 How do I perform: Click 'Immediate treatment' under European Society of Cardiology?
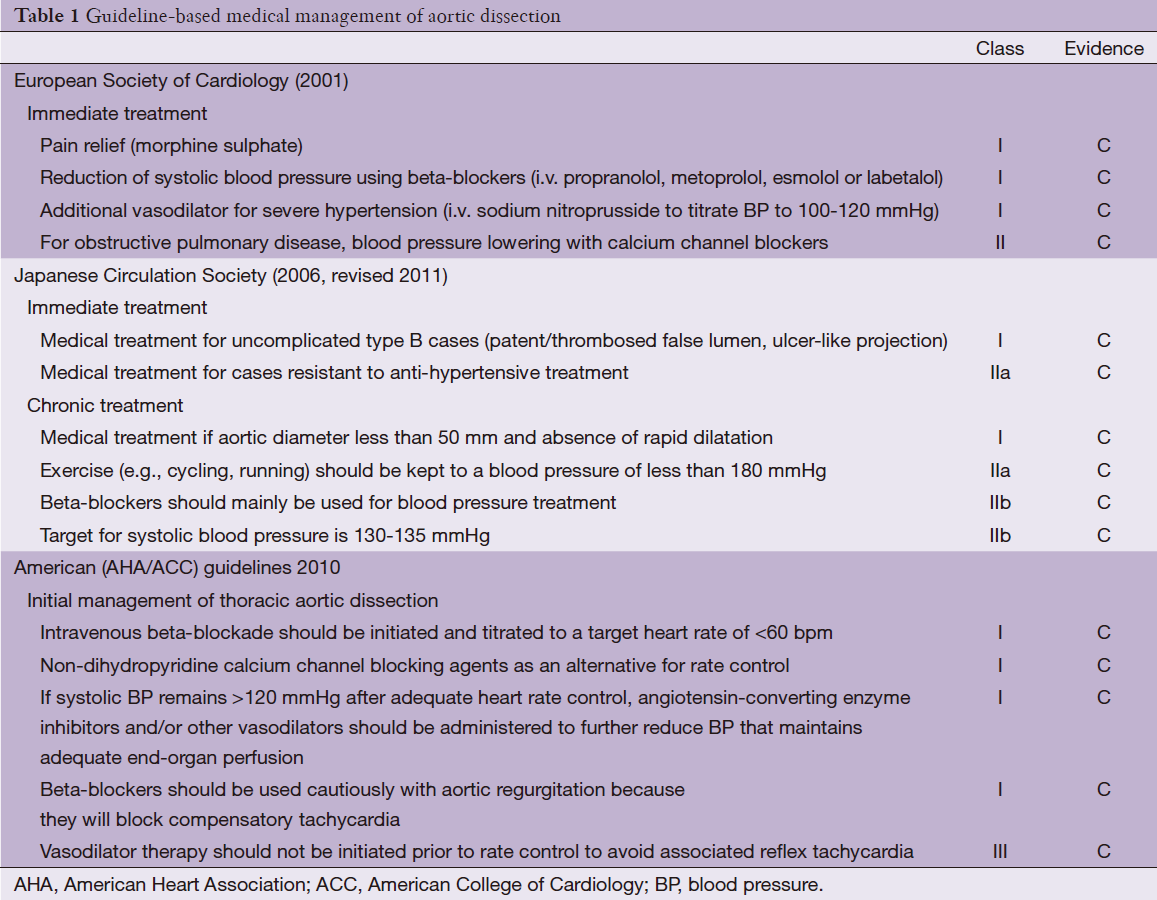(117, 114)
